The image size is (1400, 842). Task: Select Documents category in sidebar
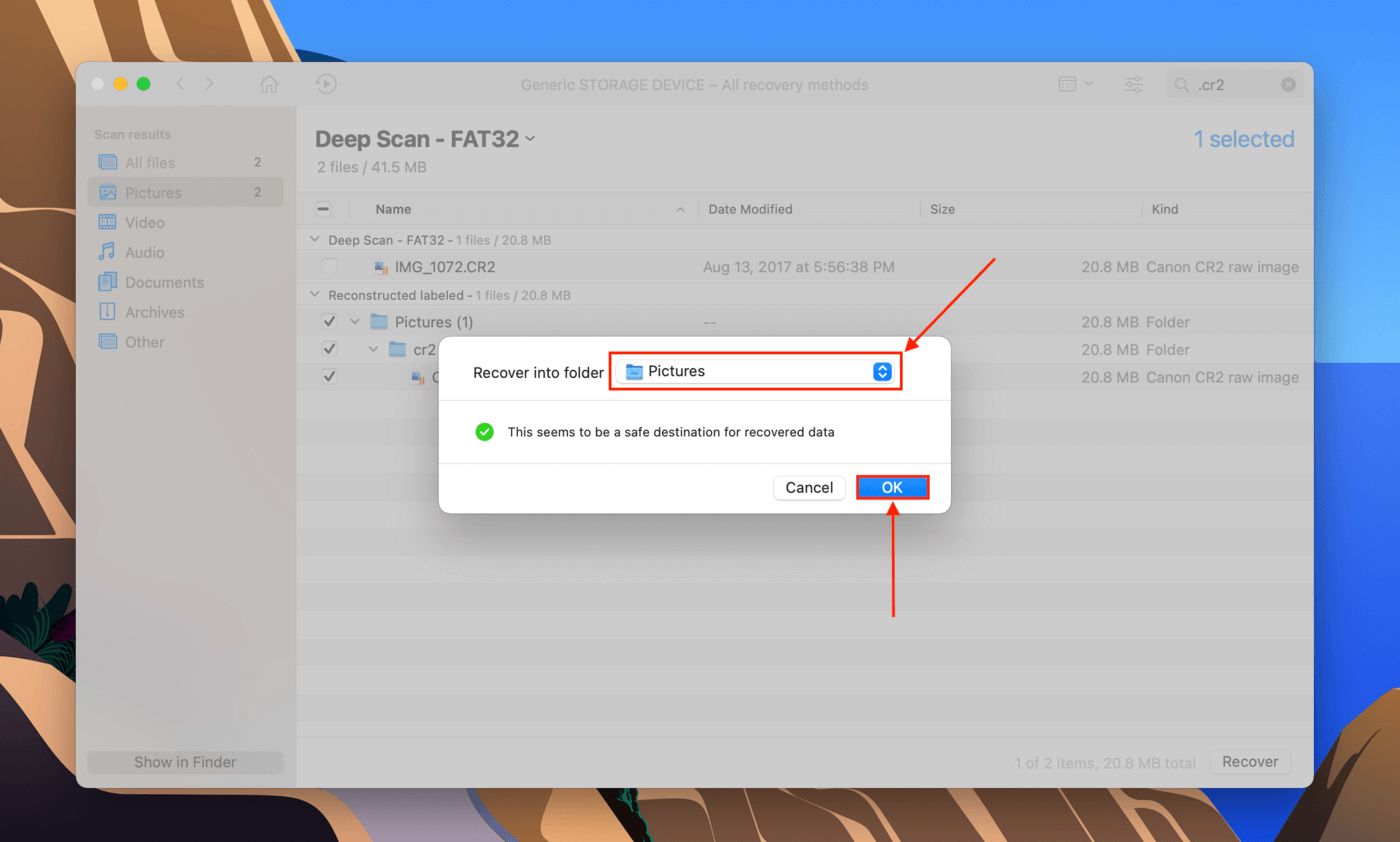tap(185, 282)
